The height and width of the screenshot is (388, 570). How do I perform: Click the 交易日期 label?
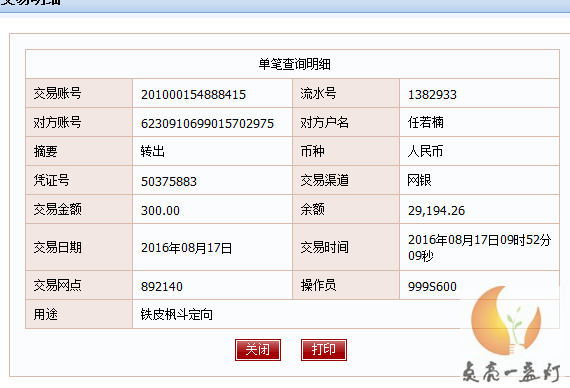tap(57, 247)
